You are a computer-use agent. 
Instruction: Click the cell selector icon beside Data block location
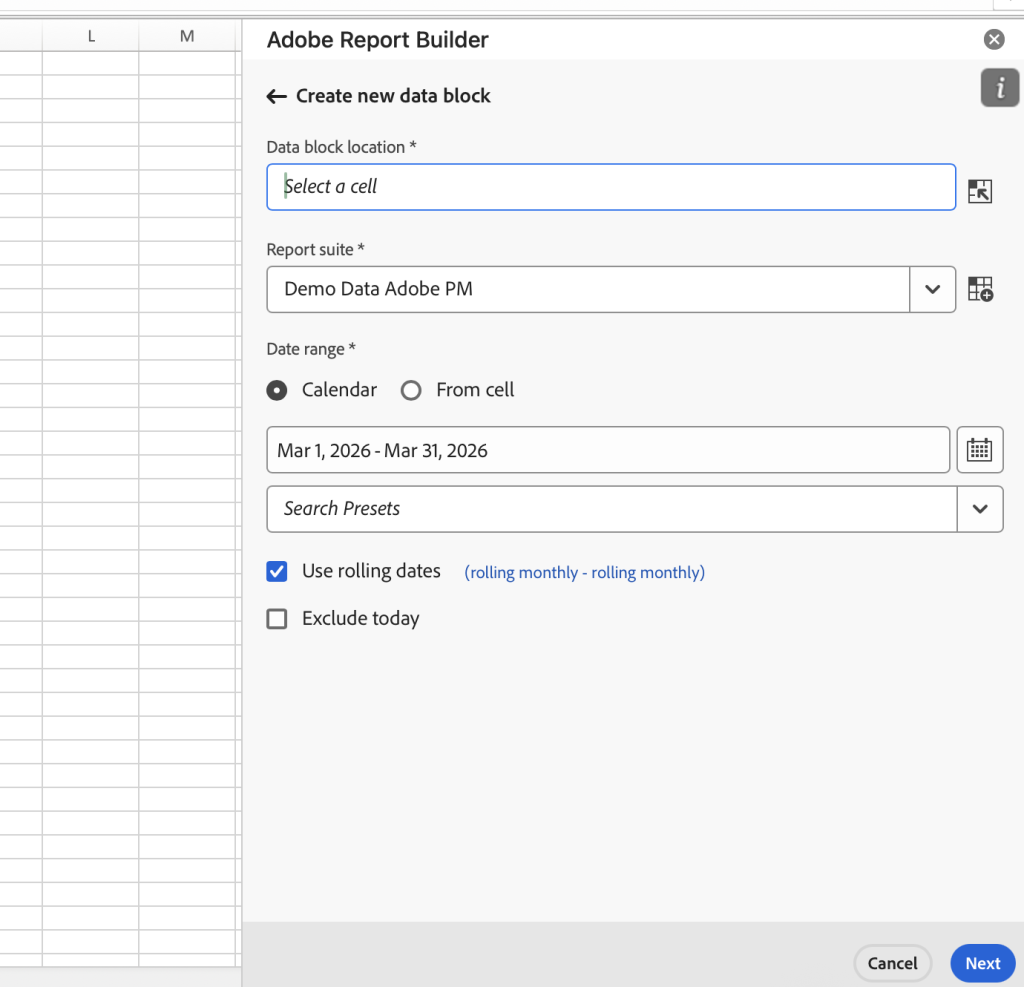coord(980,190)
